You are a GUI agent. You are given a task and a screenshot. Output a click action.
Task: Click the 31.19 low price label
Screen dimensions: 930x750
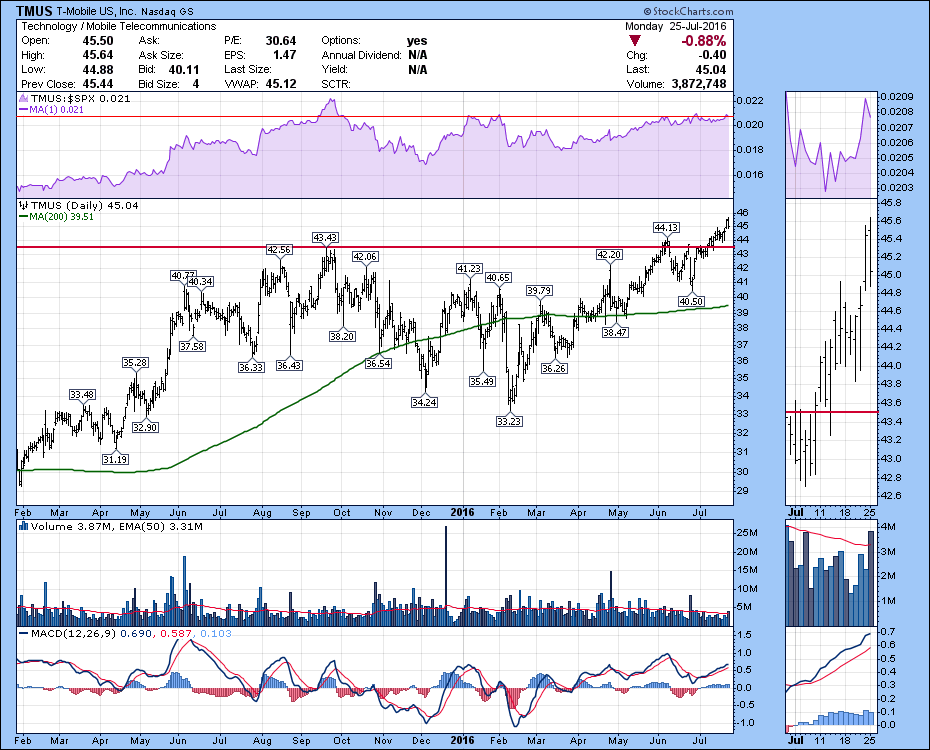click(x=115, y=459)
